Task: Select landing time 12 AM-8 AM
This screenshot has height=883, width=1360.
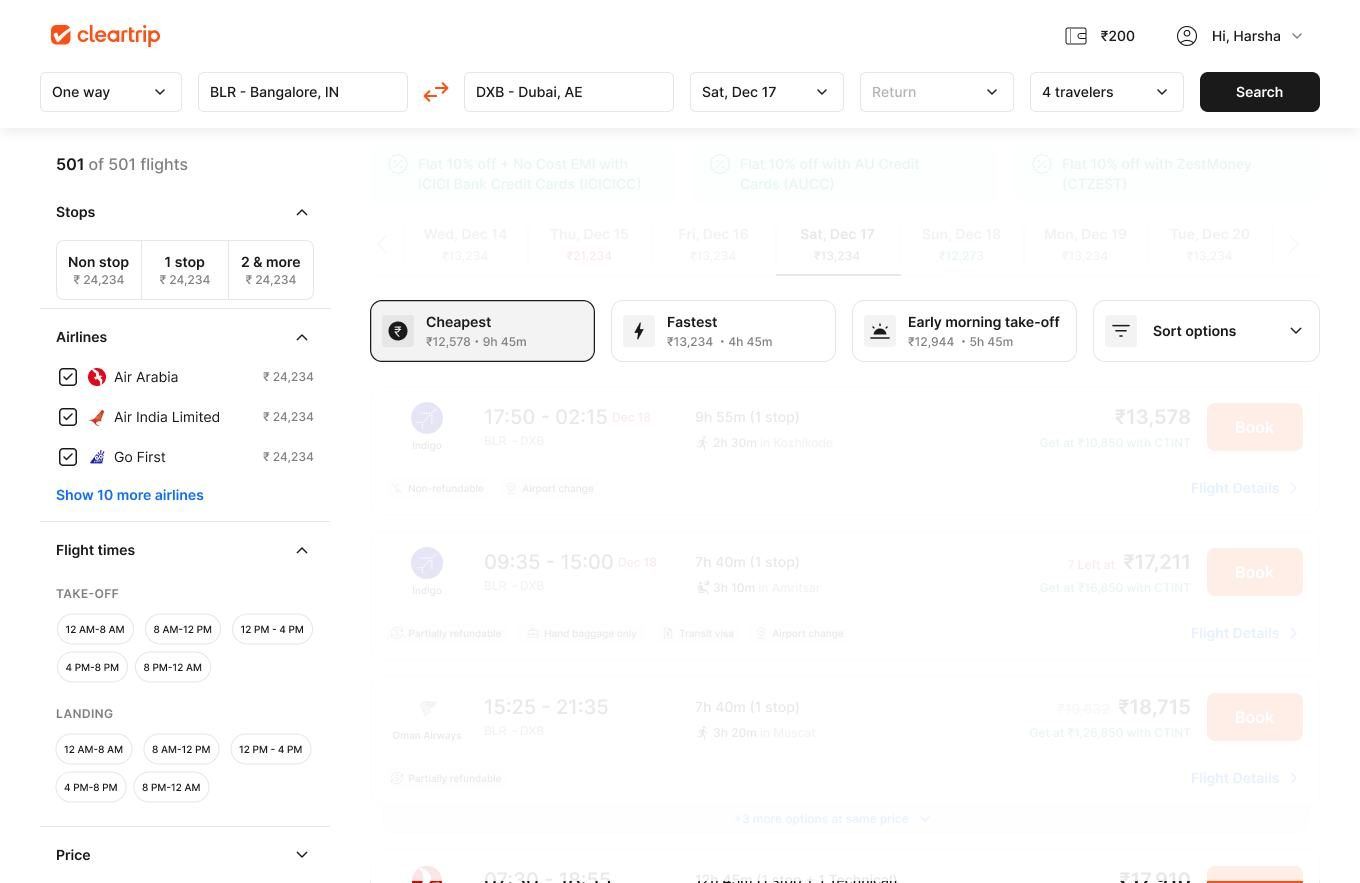Action: [94, 749]
